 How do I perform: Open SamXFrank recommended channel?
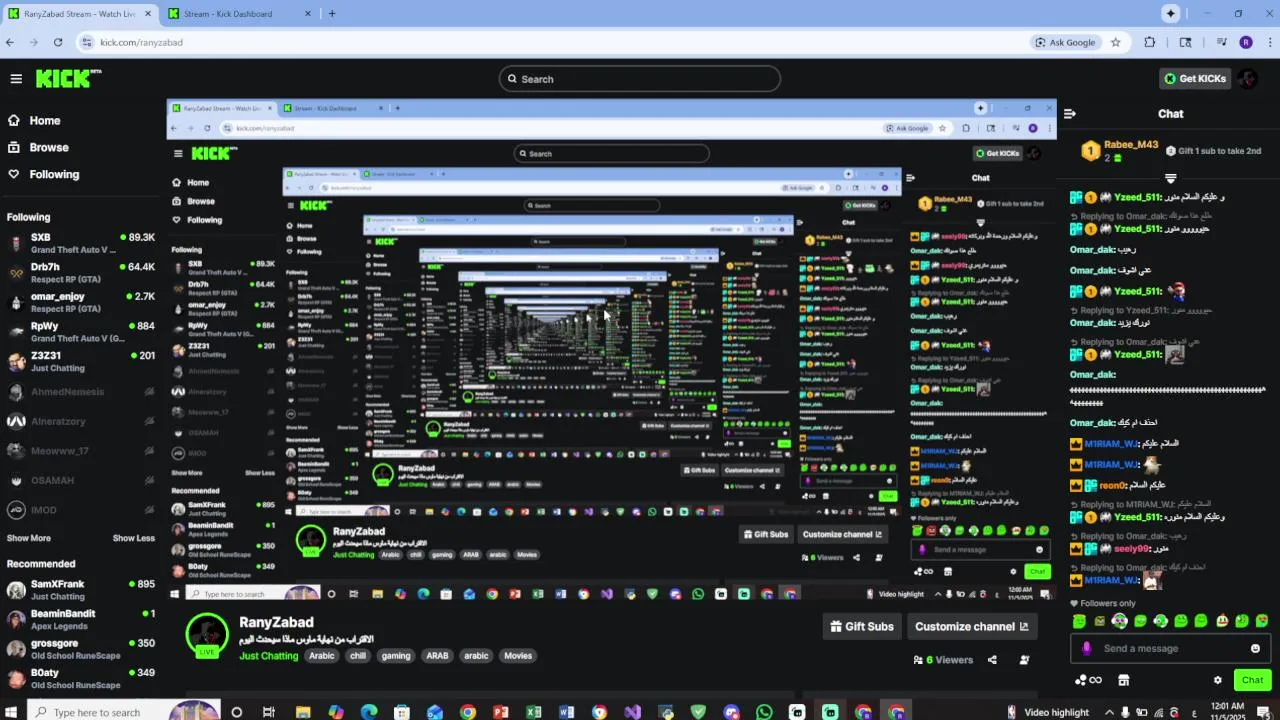tap(80, 589)
